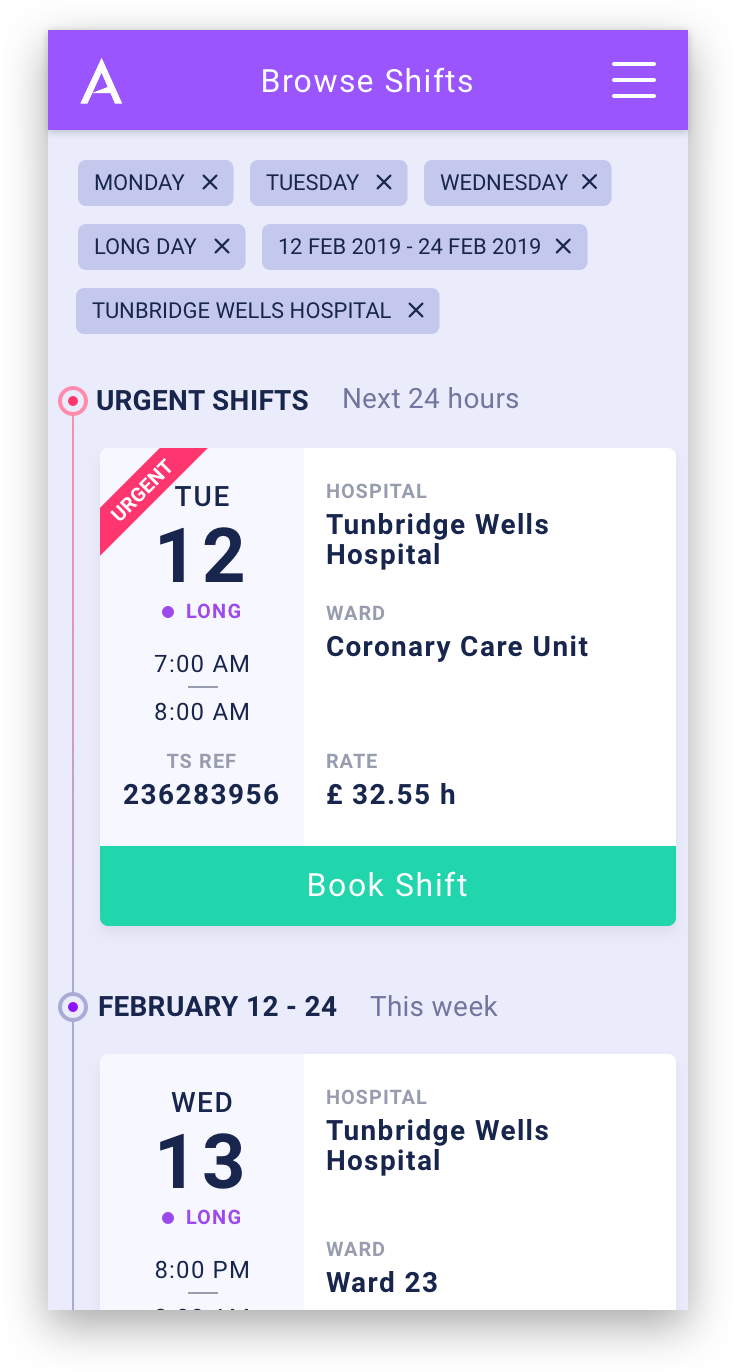Click the February 12 - 24 timeline marker
This screenshot has height=1372, width=736.
coord(73,1006)
